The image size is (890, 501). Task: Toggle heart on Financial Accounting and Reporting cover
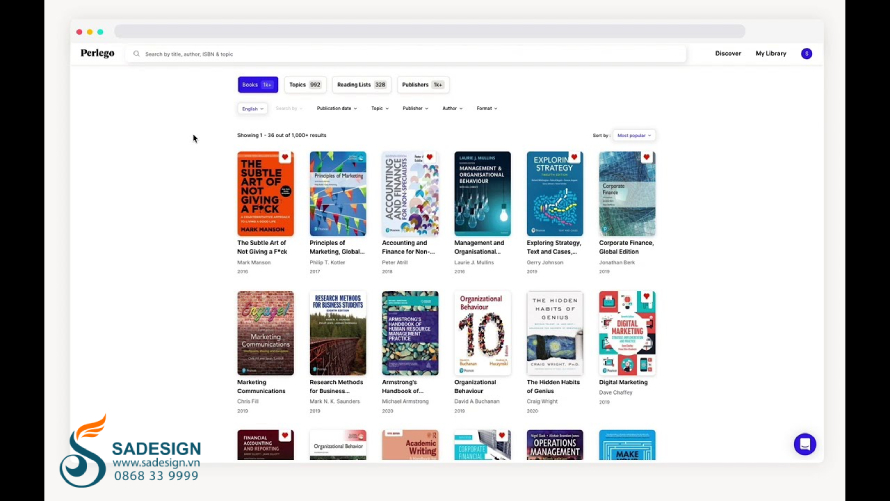click(286, 436)
